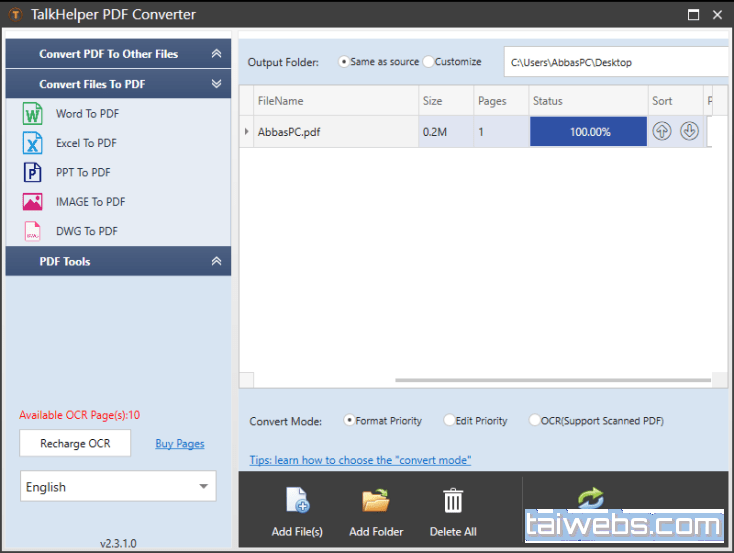Click the Add Folder icon
The width and height of the screenshot is (734, 553).
coord(376,501)
